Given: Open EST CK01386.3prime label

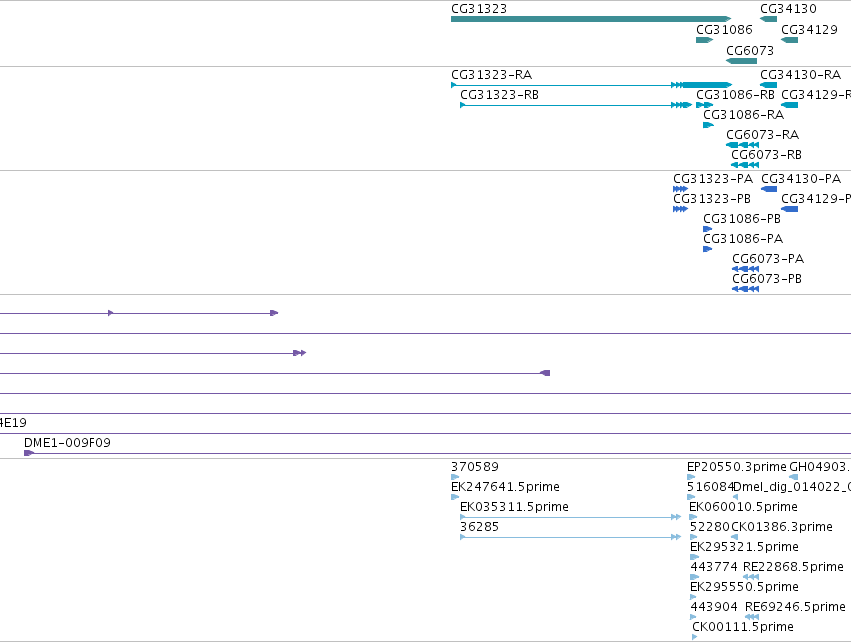Looking at the screenshot, I should tap(782, 527).
